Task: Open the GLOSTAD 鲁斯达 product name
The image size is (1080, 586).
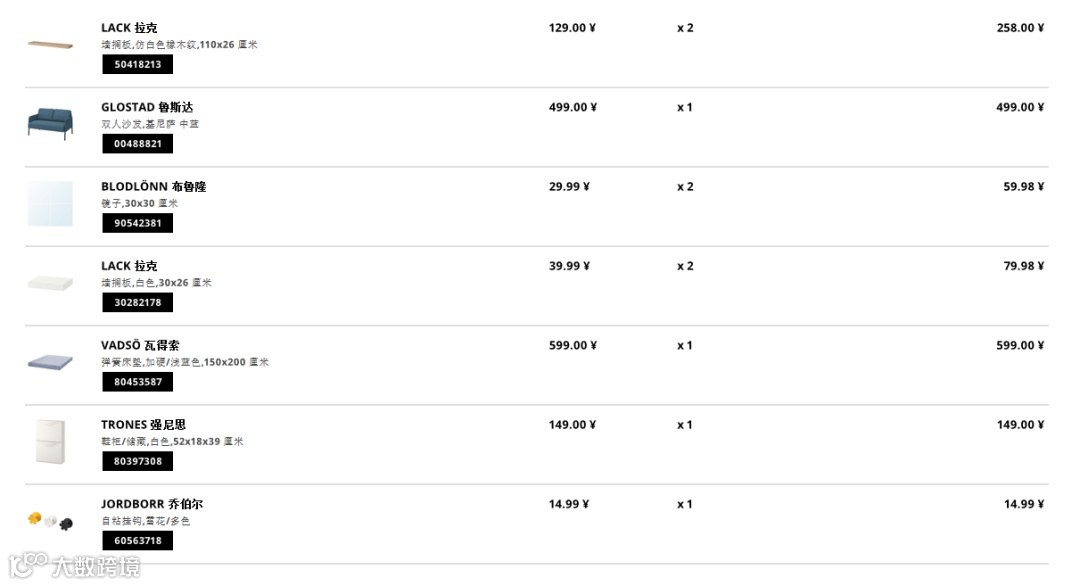Action: pos(147,107)
